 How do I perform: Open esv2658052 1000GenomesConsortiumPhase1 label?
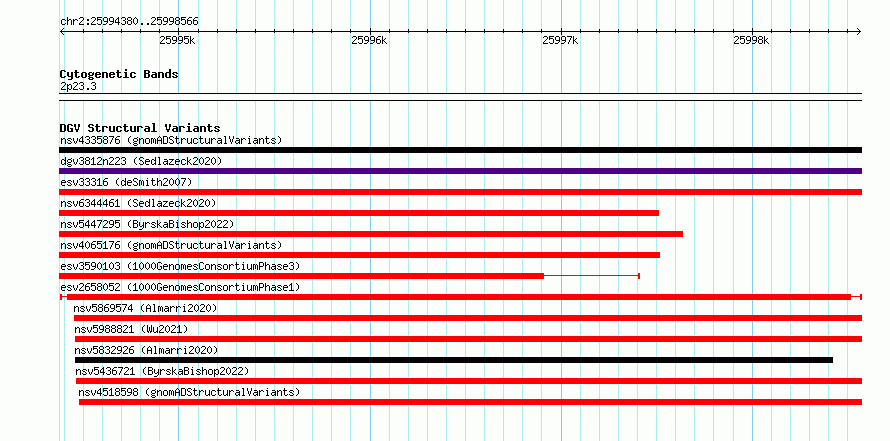180,287
